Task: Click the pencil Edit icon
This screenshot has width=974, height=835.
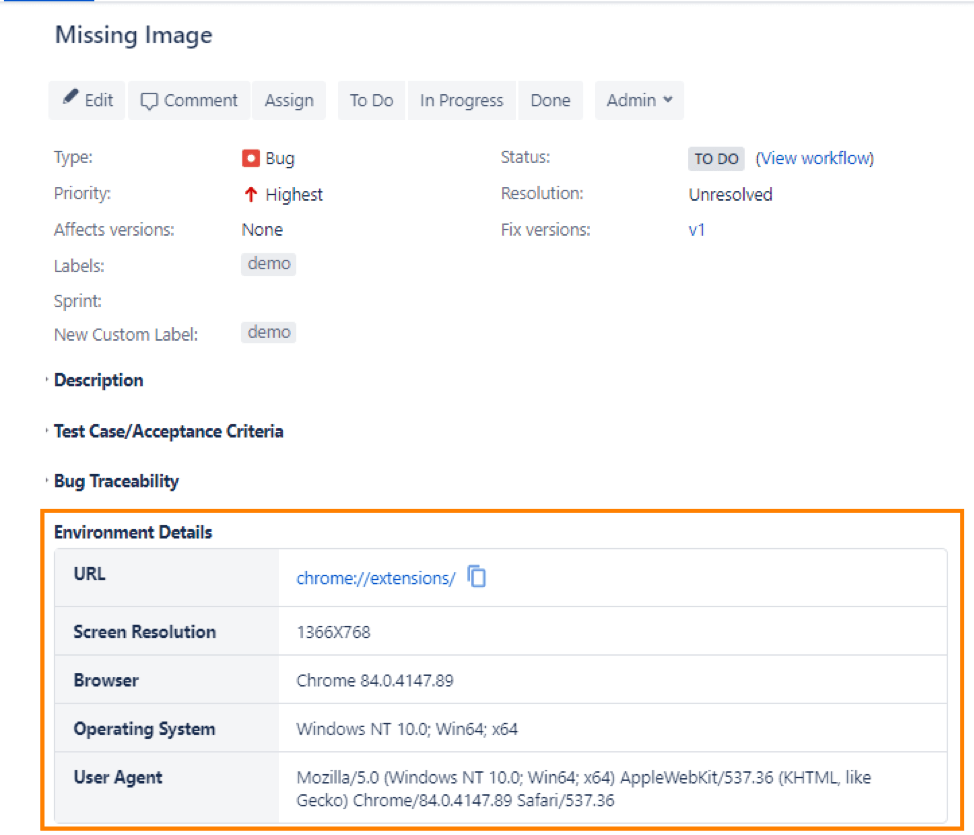Action: (71, 97)
